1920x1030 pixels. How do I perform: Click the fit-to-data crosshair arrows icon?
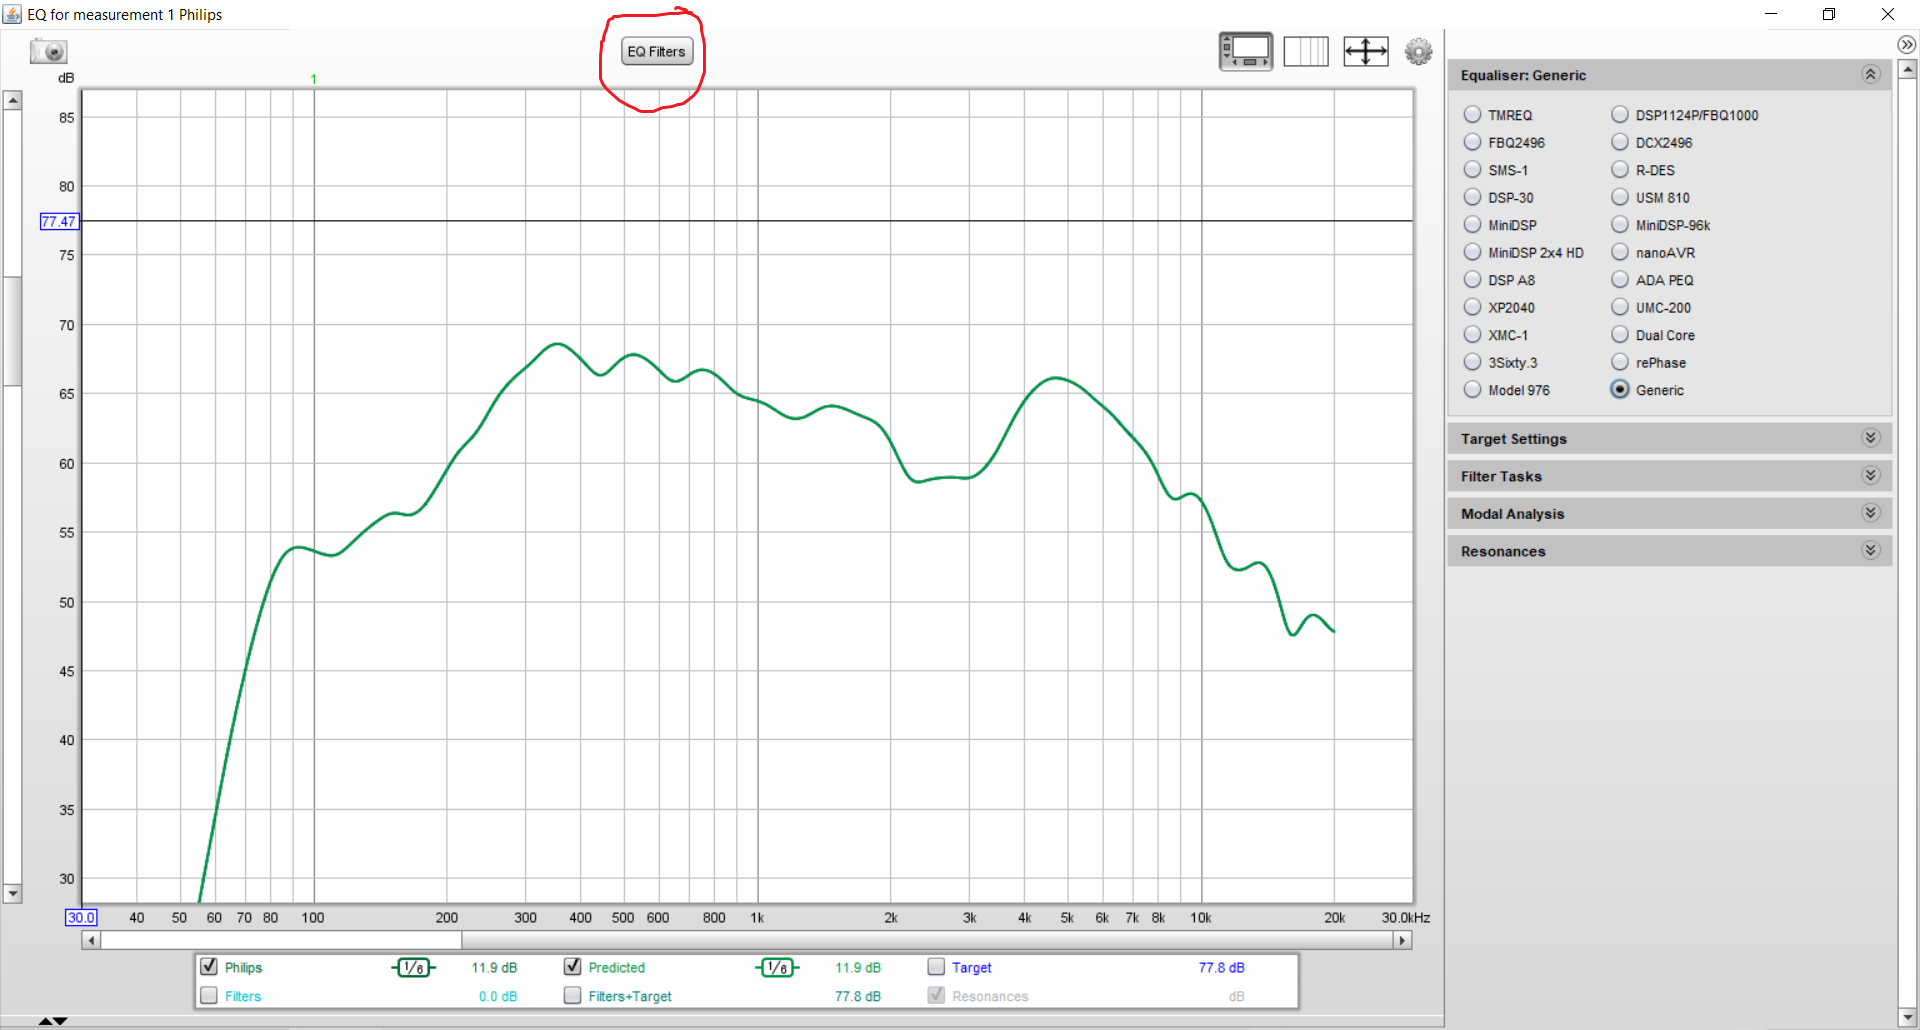point(1366,51)
